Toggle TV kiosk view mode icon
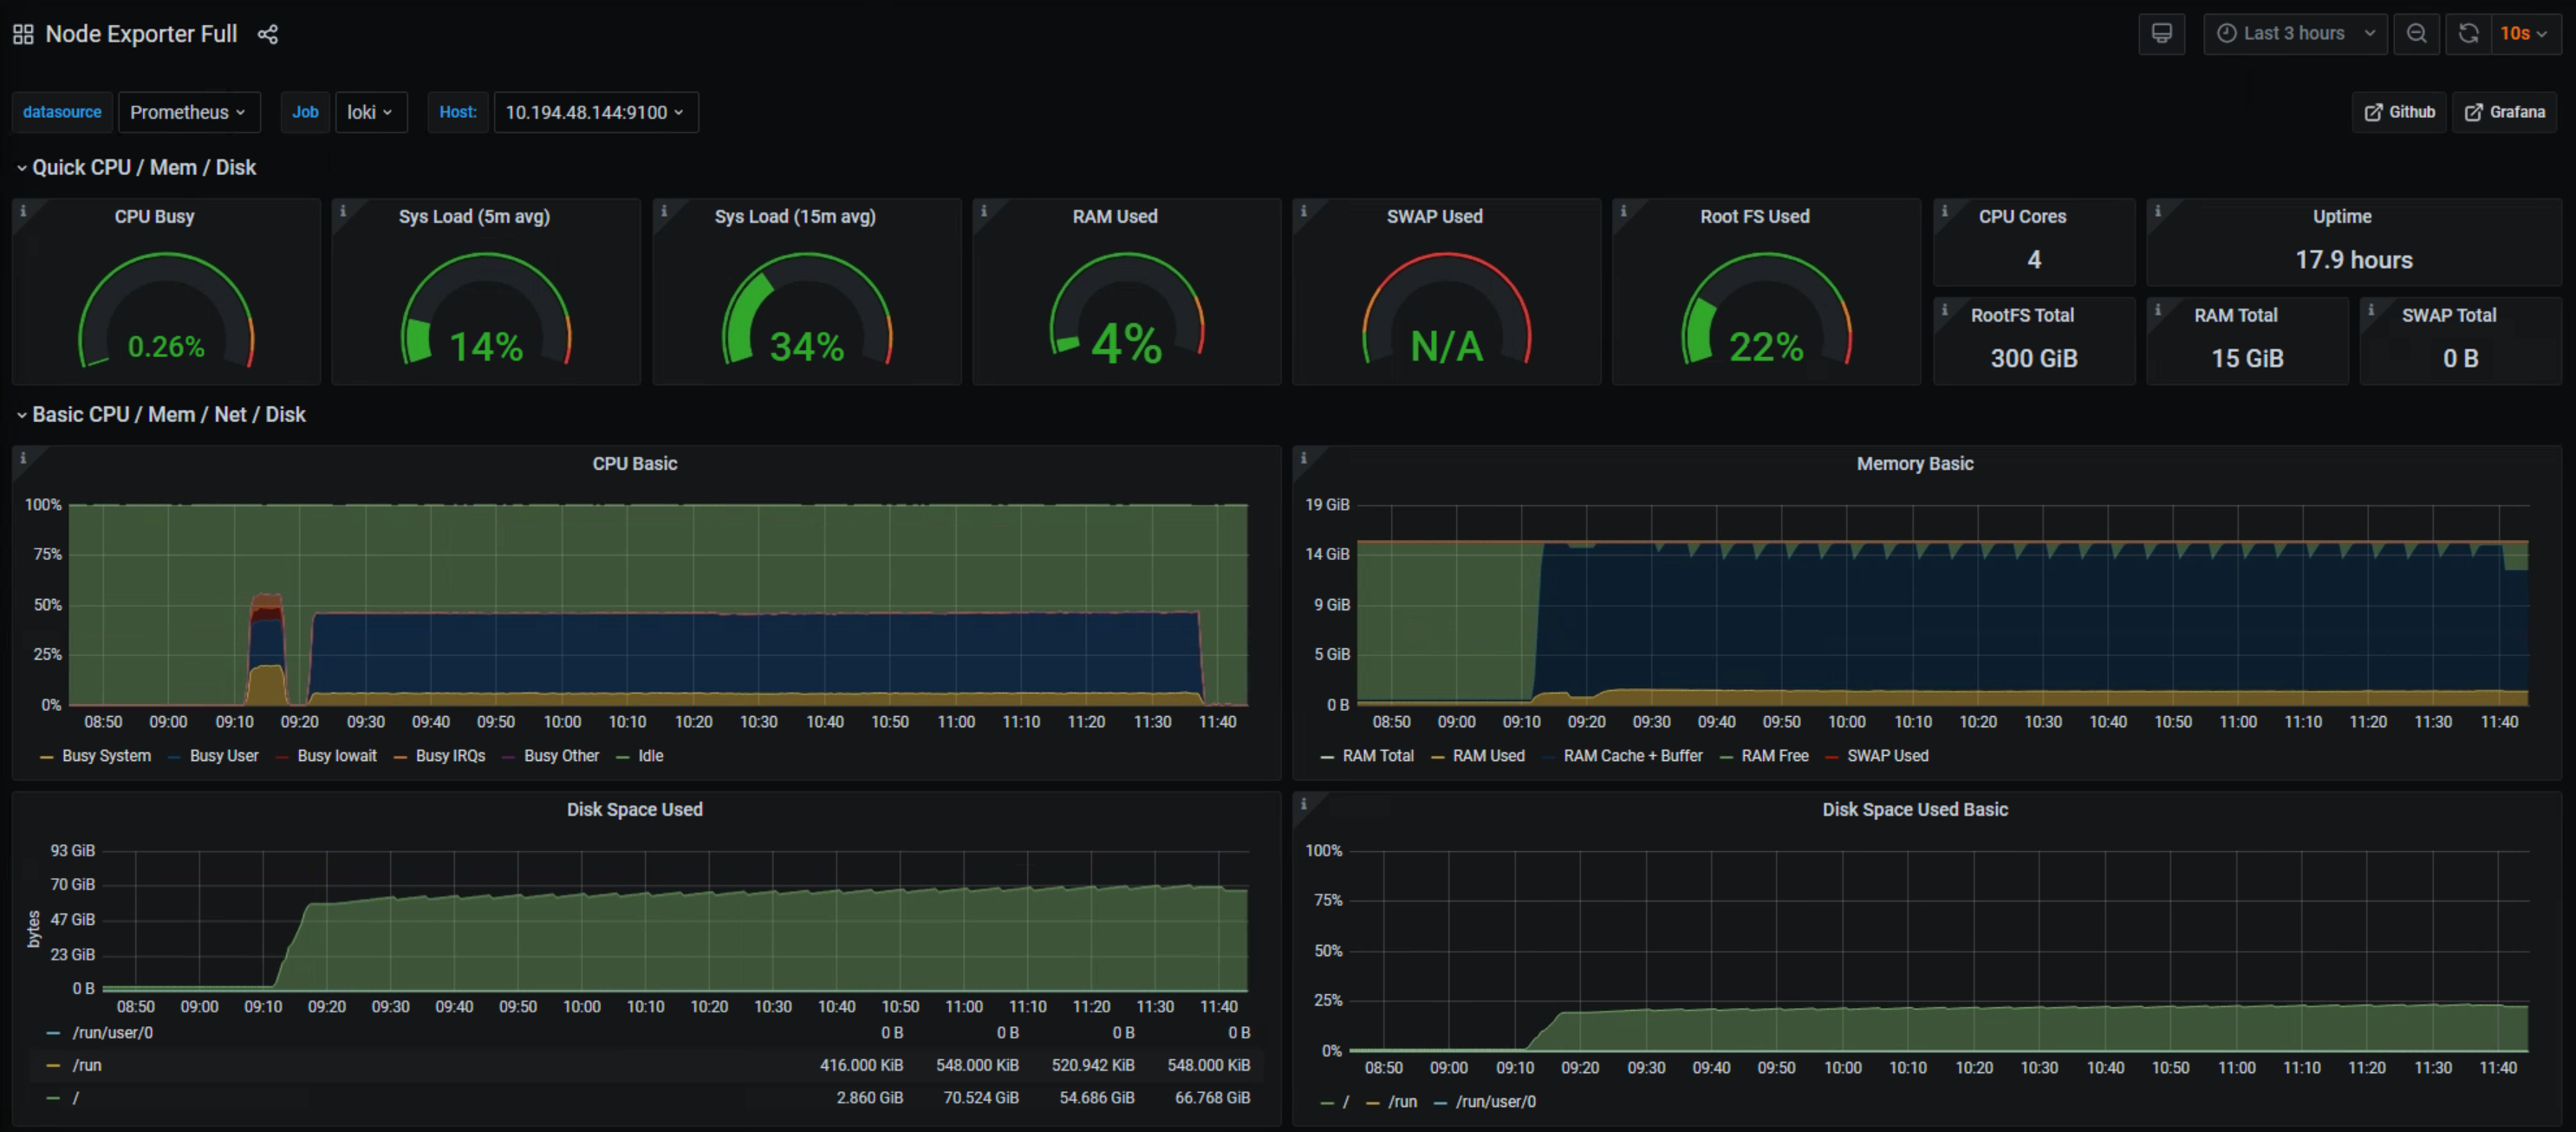 (x=2161, y=33)
